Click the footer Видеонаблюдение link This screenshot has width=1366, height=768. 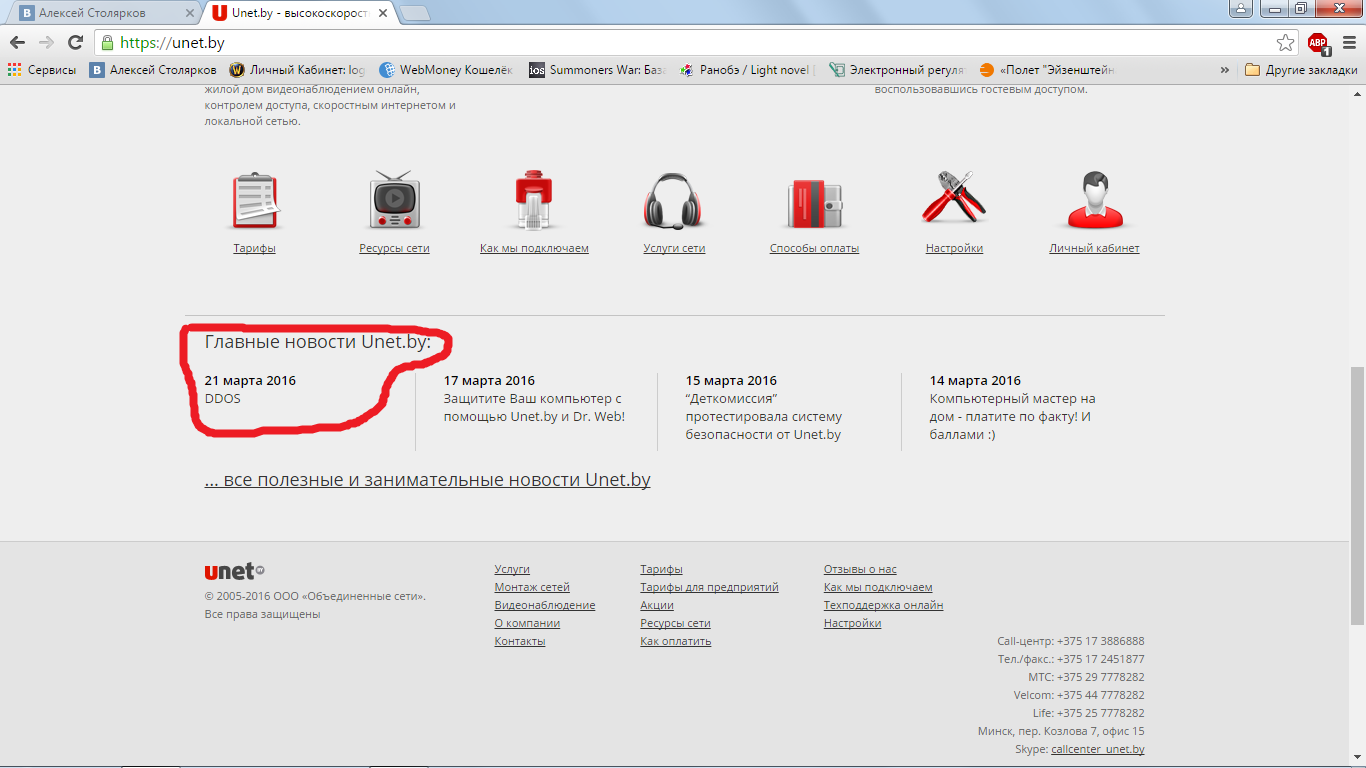click(x=545, y=605)
